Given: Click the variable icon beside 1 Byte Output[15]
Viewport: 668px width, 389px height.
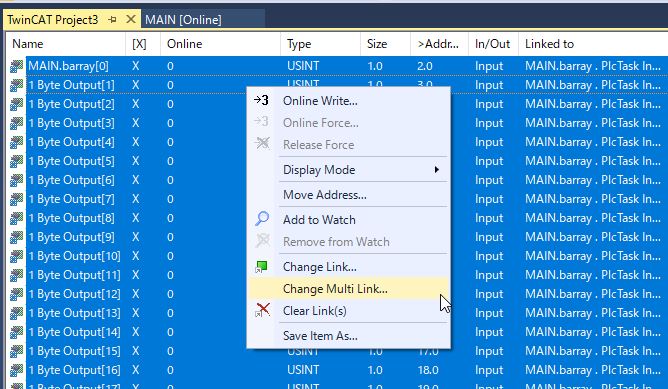Looking at the screenshot, I should pos(16,351).
